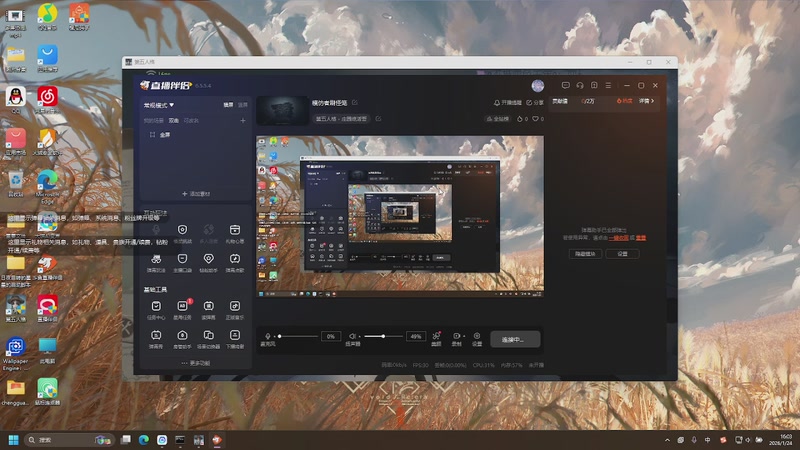Click the live preview canvas

click(400, 216)
